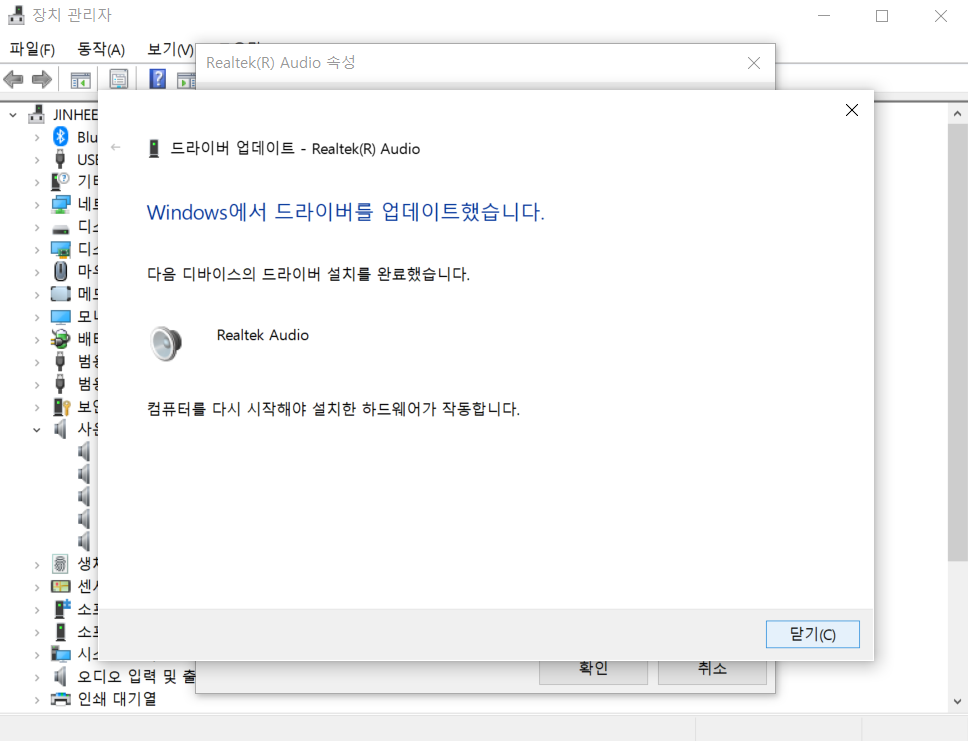This screenshot has height=741, width=968.
Task: Select the biometric fingerprint icon in tree
Action: pos(60,563)
